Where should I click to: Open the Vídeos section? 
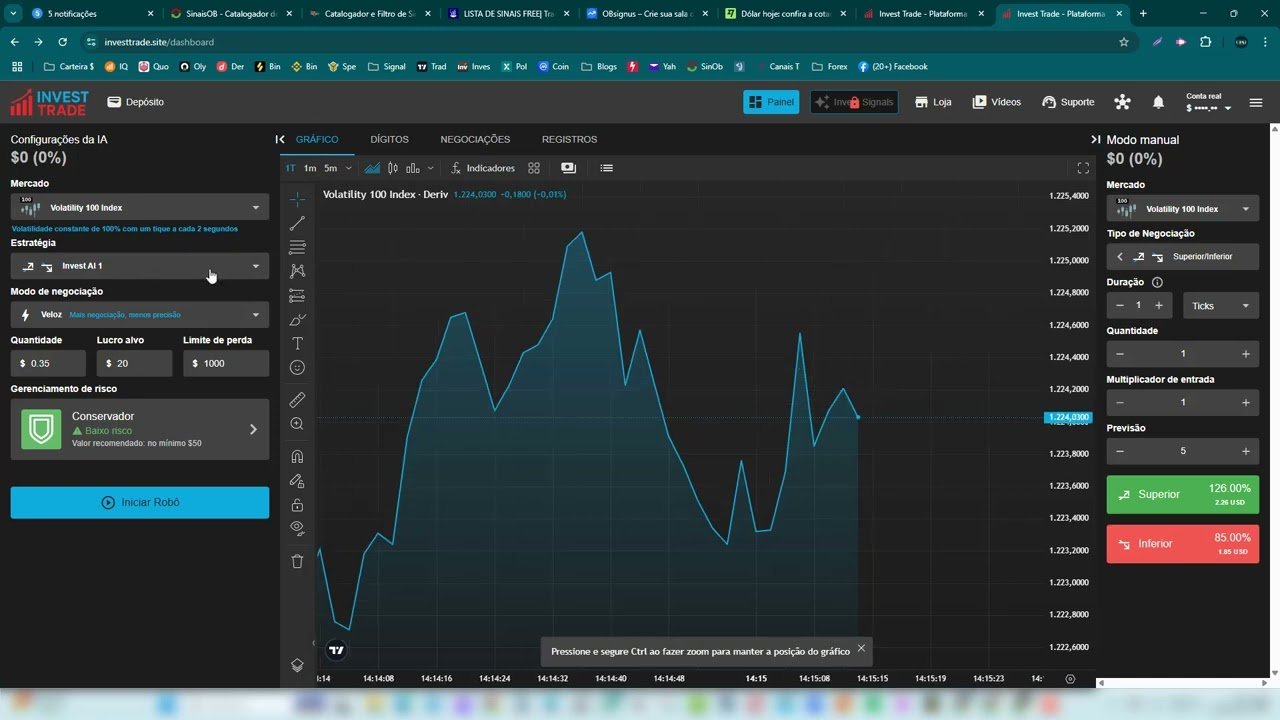(x=997, y=102)
